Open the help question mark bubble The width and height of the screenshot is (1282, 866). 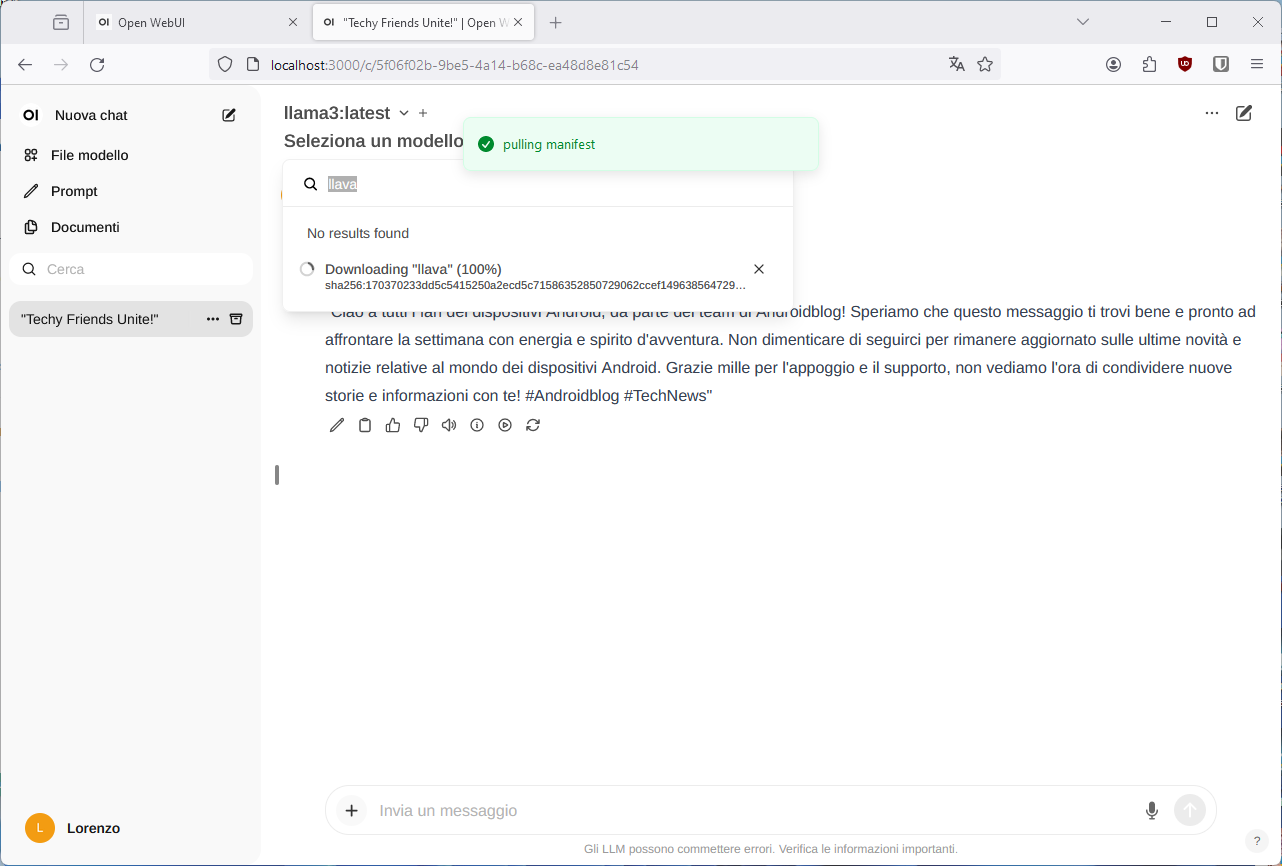pyautogui.click(x=1256, y=841)
